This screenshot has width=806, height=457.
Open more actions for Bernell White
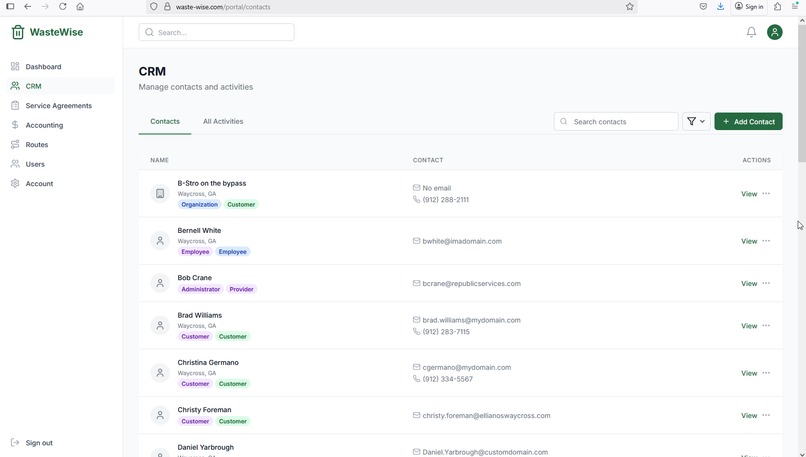(x=766, y=241)
